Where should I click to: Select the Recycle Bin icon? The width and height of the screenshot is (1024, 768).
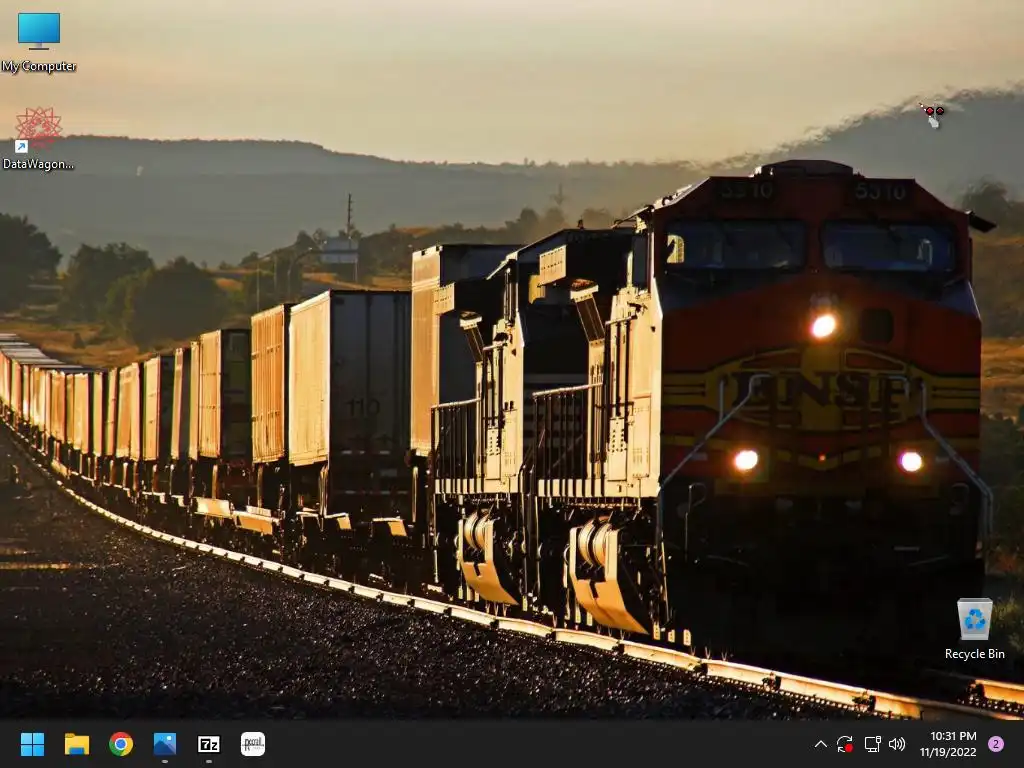[974, 628]
